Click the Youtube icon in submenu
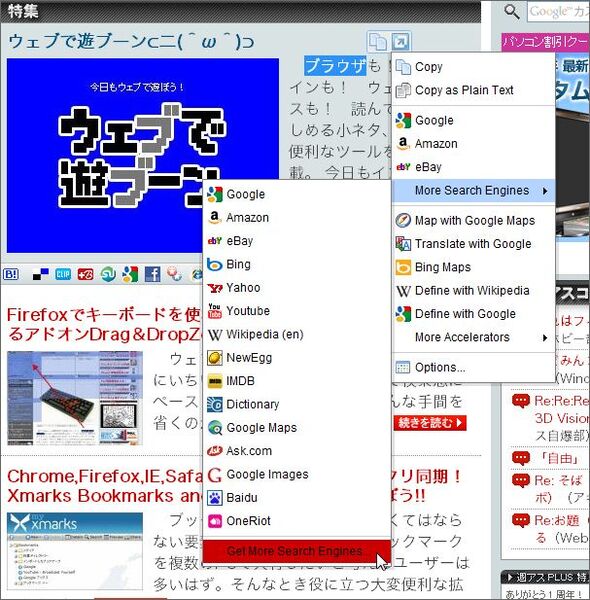 215,311
